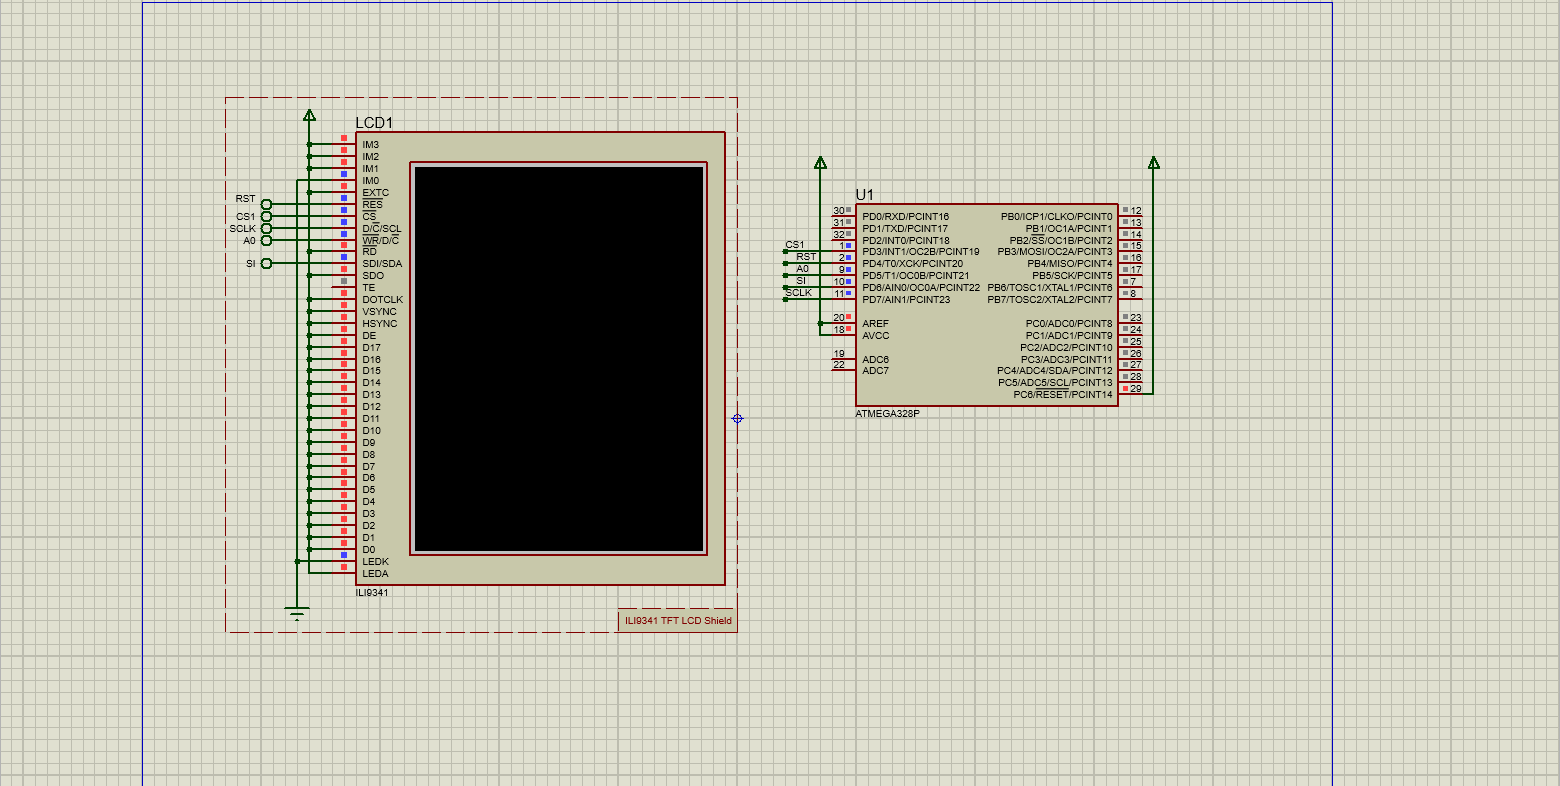
Task: Click the PB0/ICP1/CLKO/PCINT0 pin on U1
Action: point(1056,217)
